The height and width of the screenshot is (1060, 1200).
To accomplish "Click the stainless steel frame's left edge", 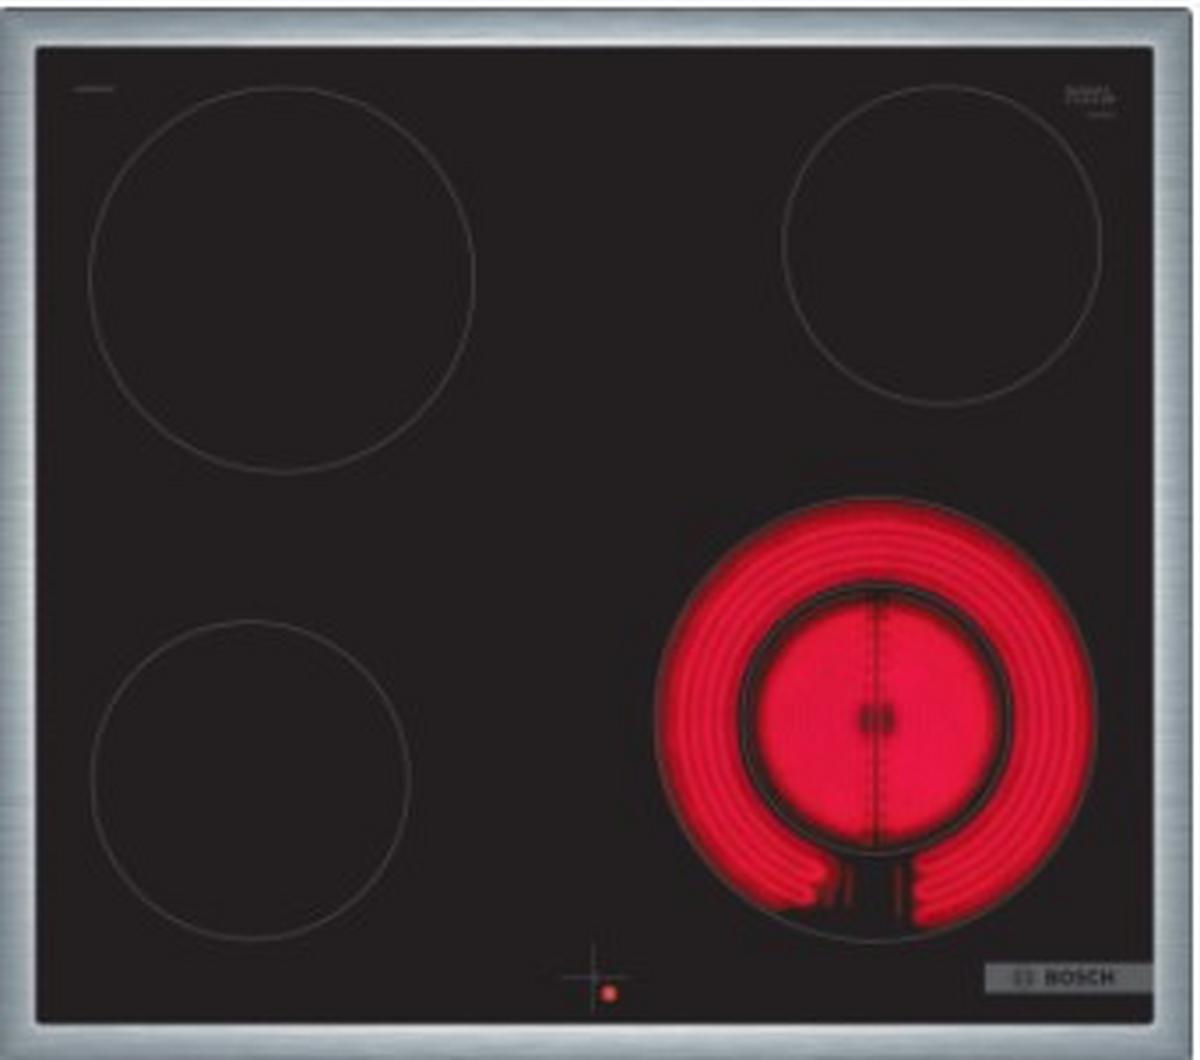I will tap(17, 530).
